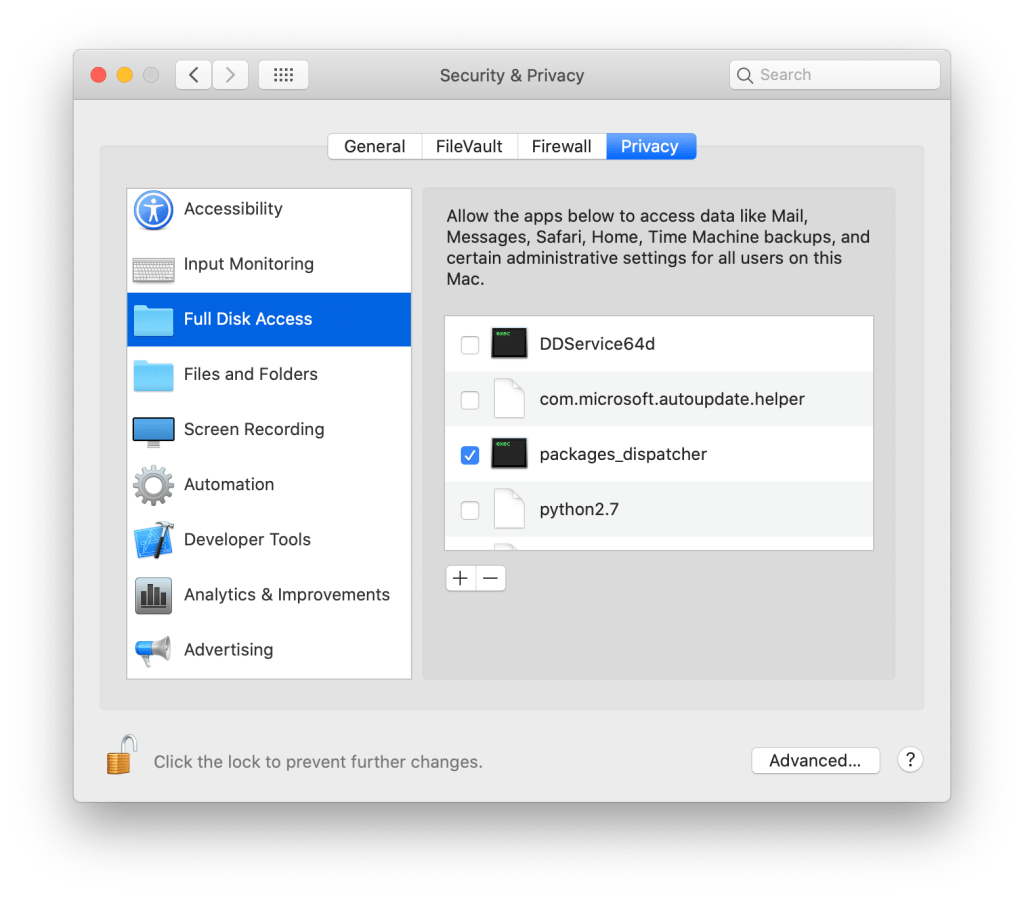Select Developer Tools label
This screenshot has width=1024, height=899.
pos(248,539)
